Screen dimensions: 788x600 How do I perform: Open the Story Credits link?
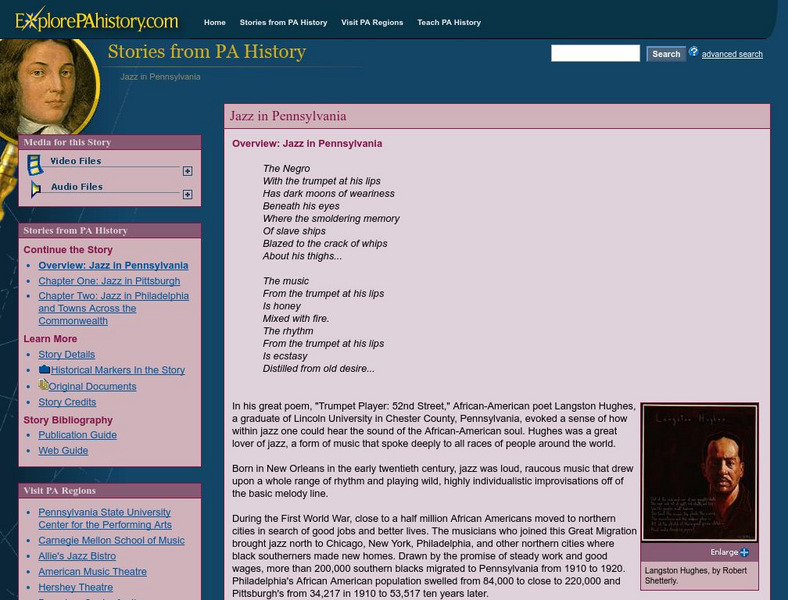[67, 402]
